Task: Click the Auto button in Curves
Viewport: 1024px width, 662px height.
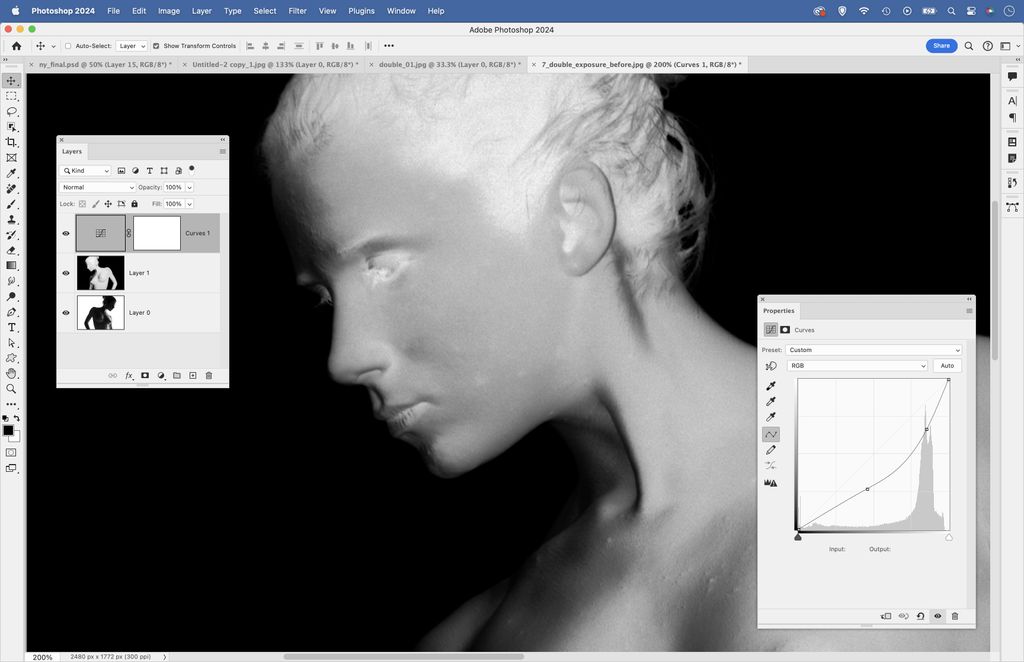Action: coord(947,366)
